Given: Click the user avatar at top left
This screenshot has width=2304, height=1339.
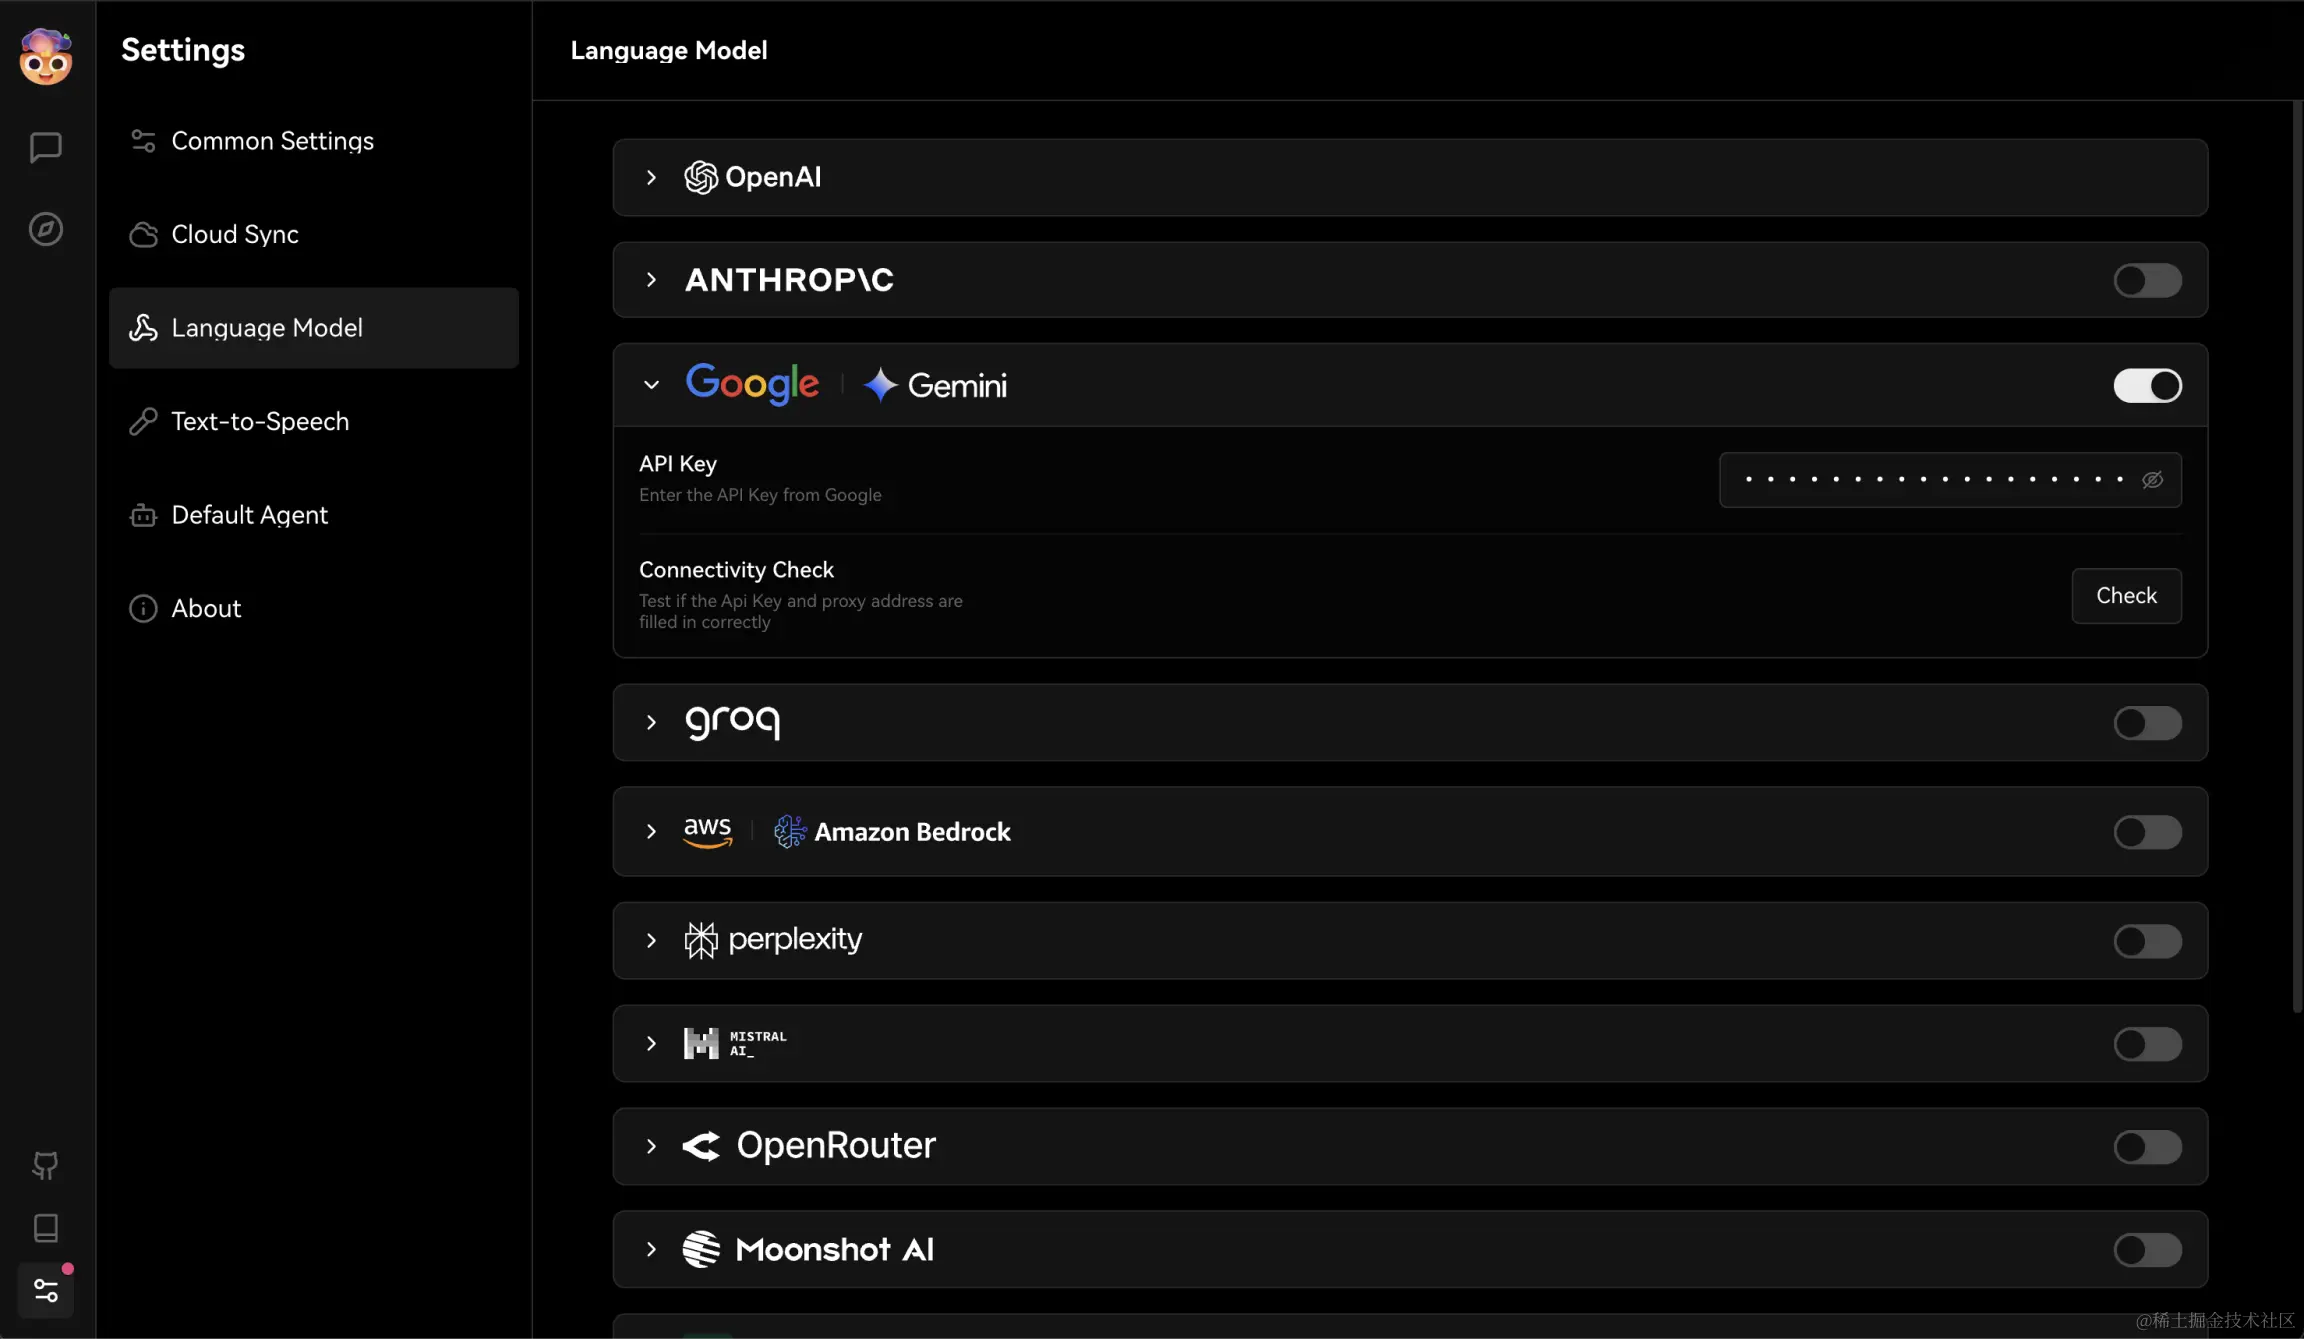Looking at the screenshot, I should [x=44, y=57].
